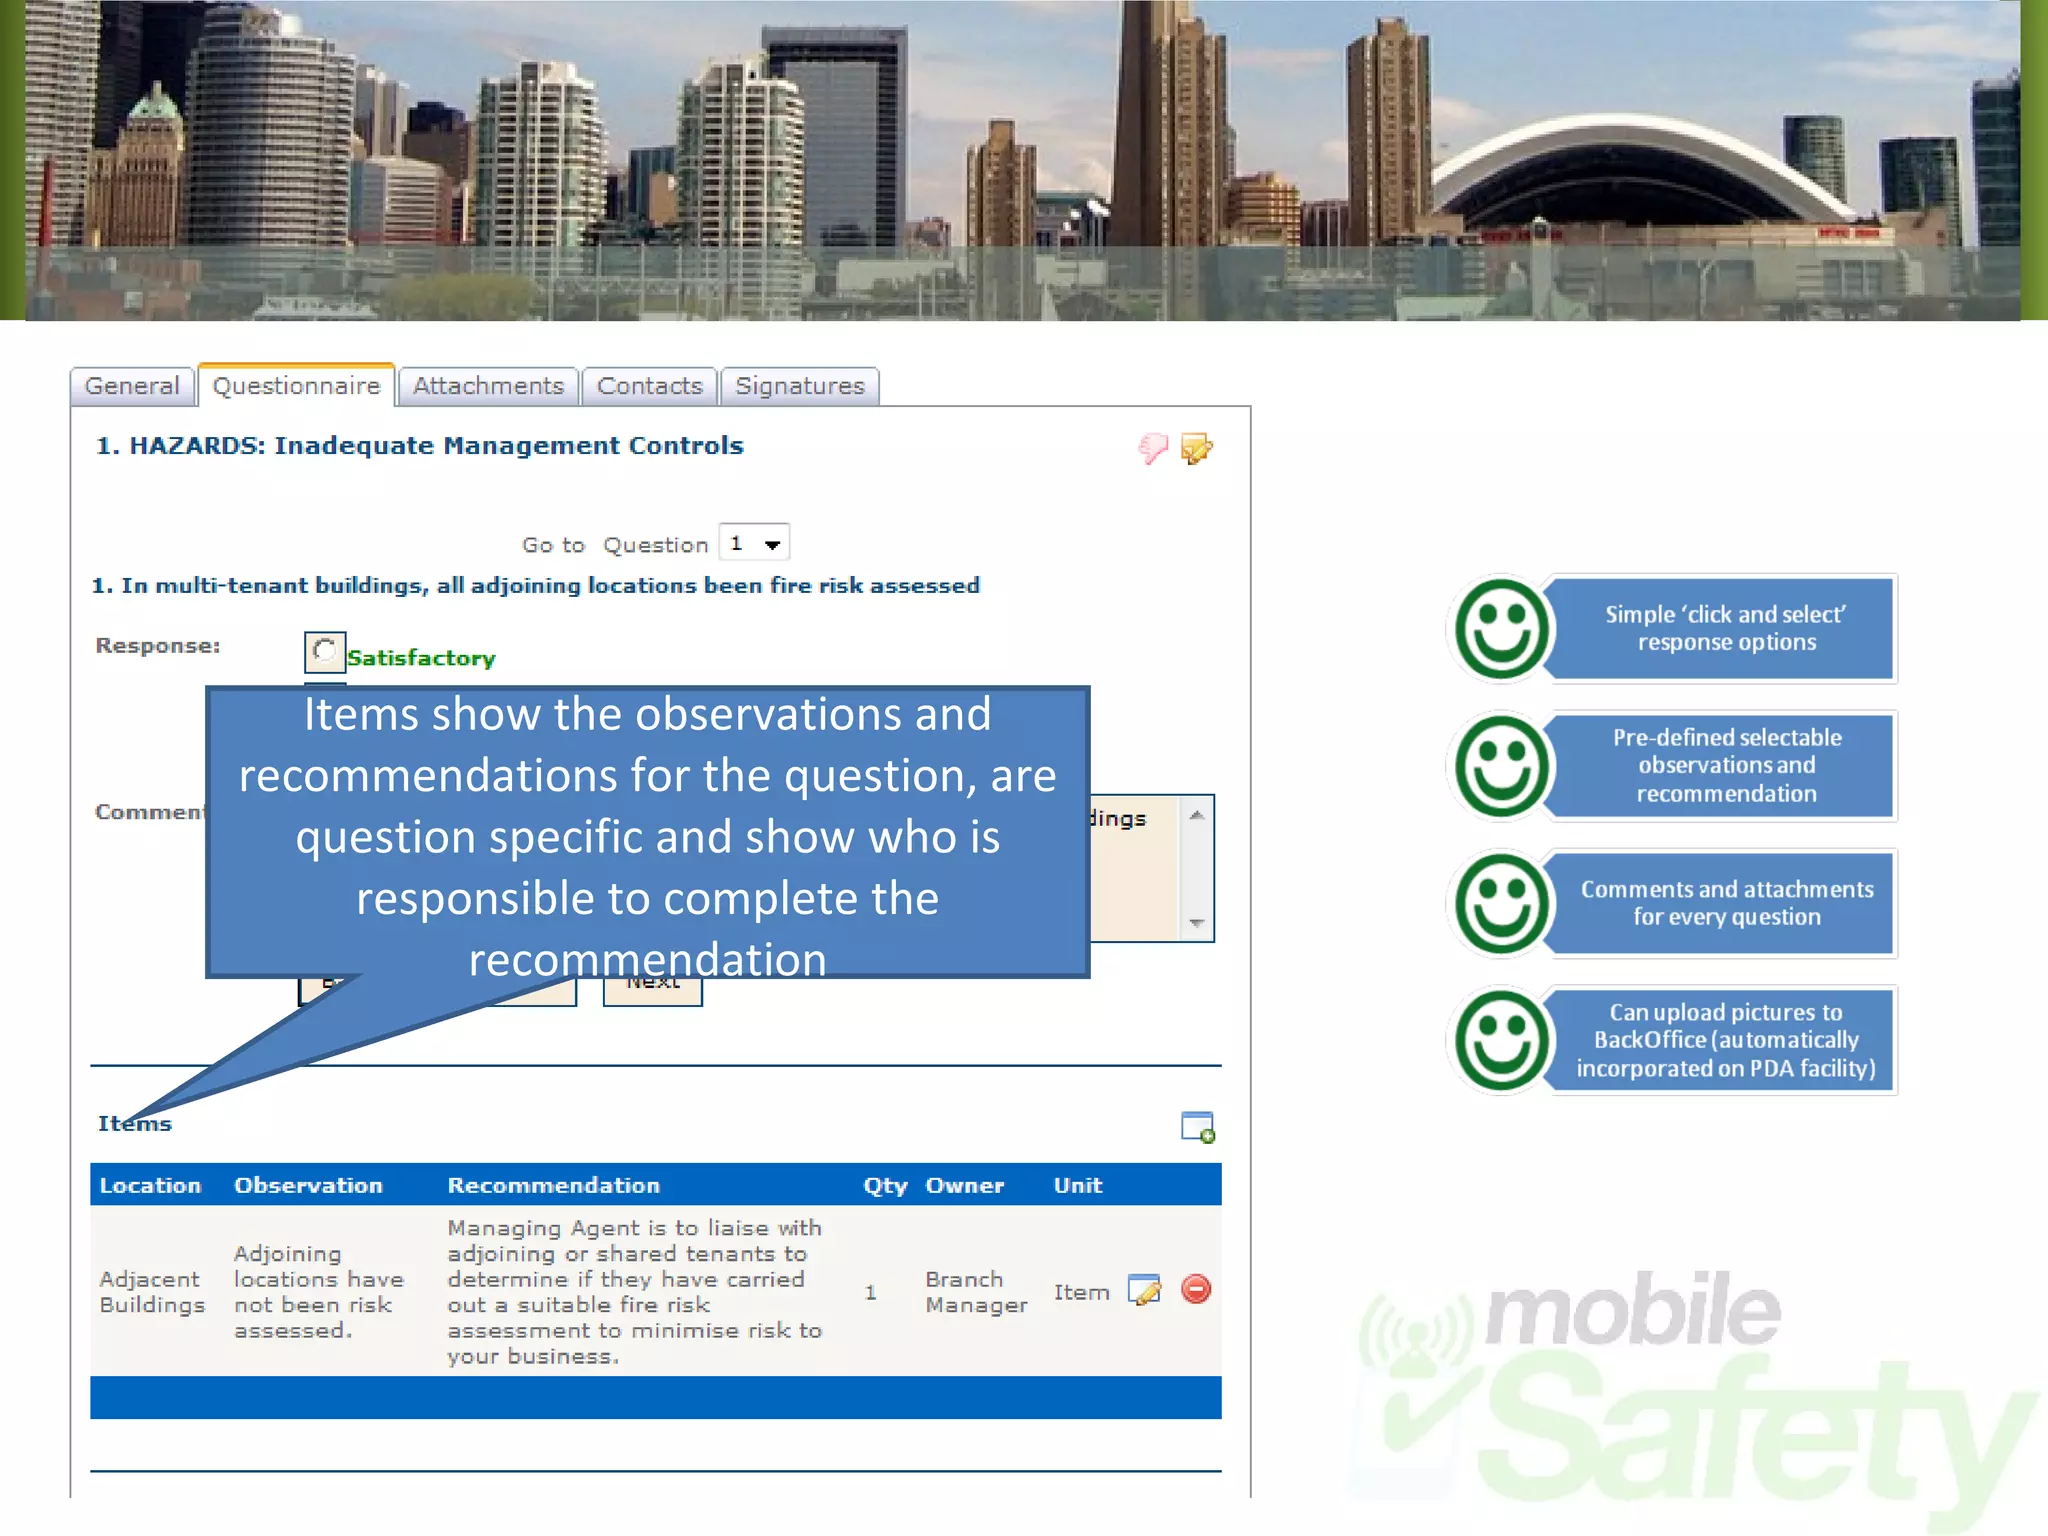Click the Recommendation column header
The image size is (2048, 1536).
(x=554, y=1185)
